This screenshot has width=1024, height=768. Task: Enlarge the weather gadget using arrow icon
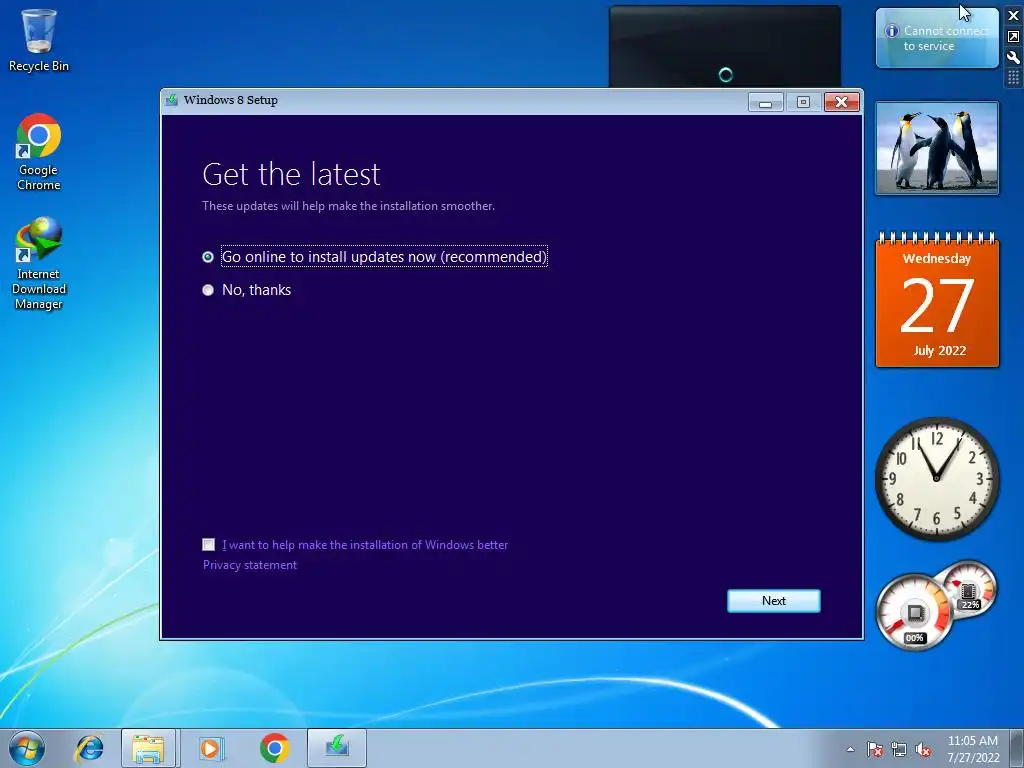pyautogui.click(x=1014, y=36)
